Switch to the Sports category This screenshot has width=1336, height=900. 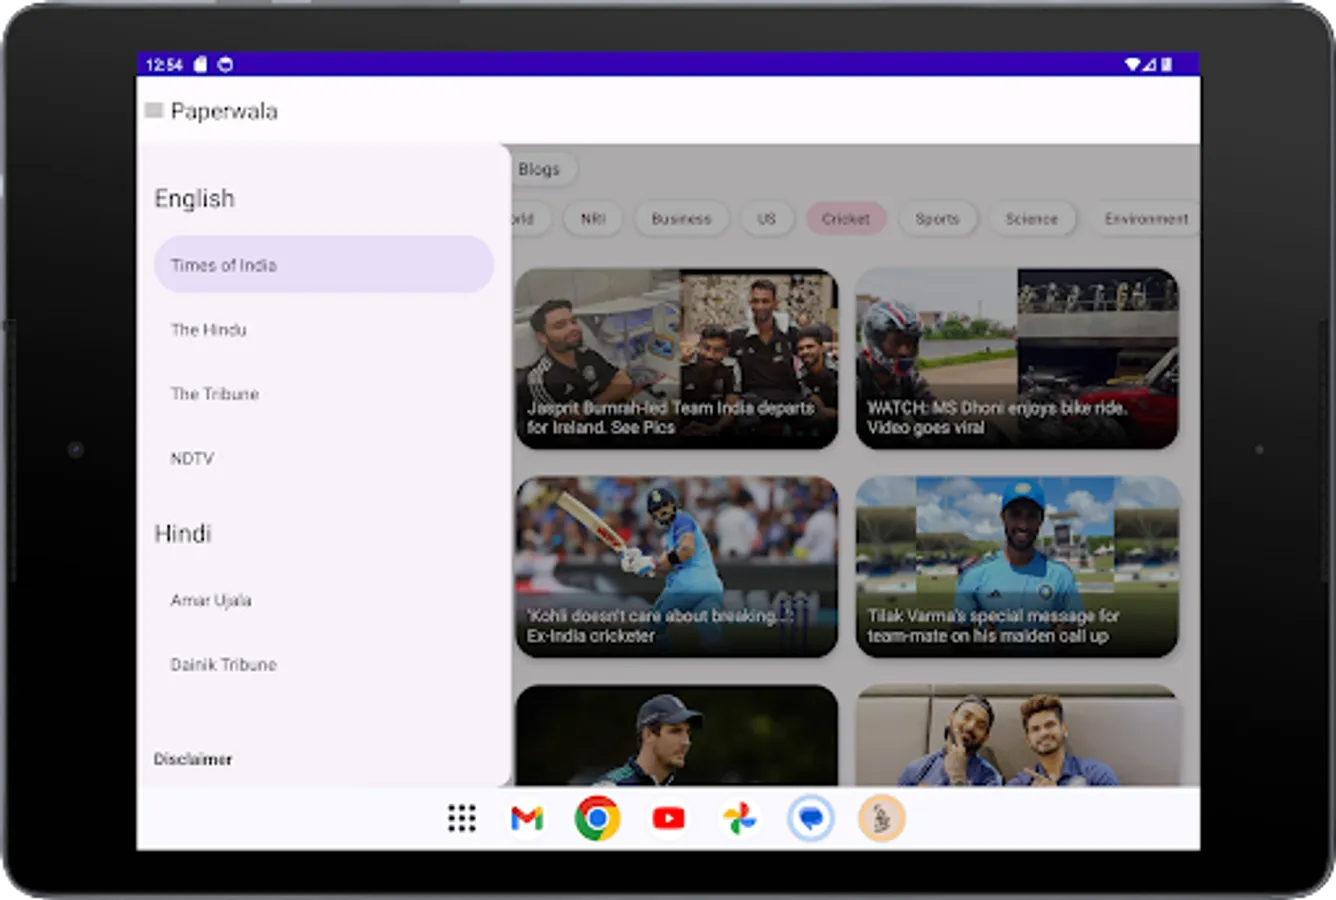point(937,218)
